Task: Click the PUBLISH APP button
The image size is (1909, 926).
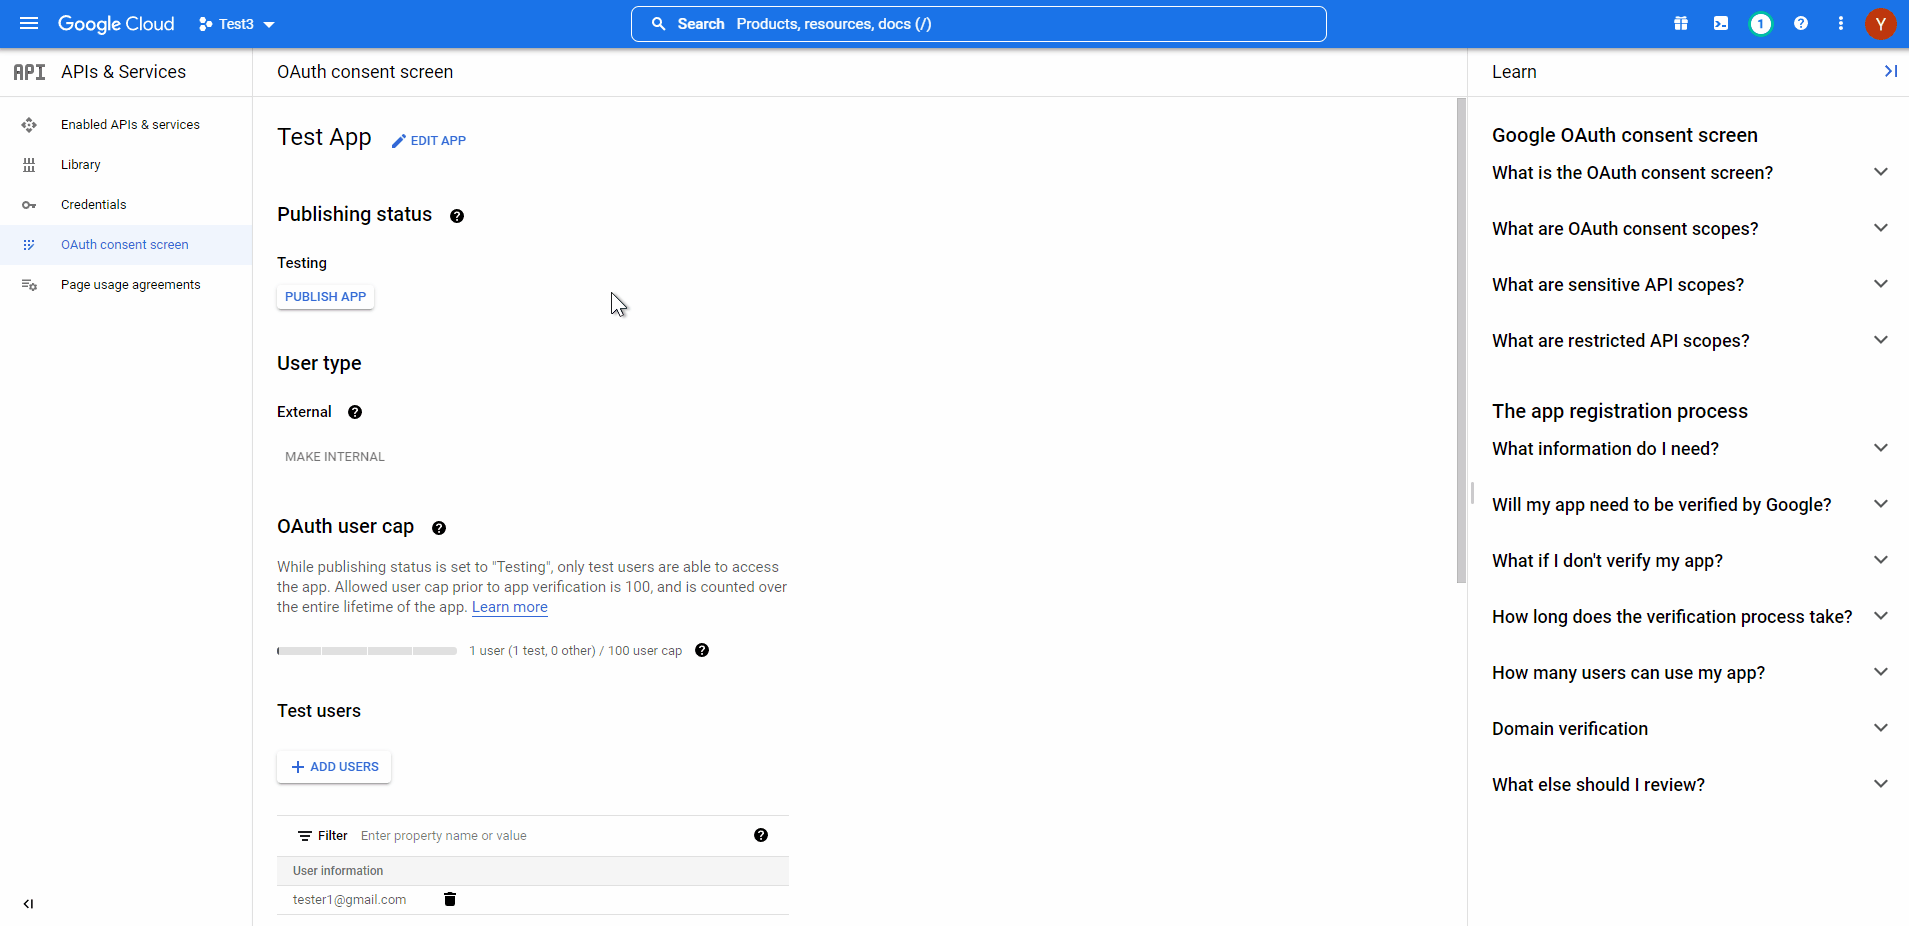Action: 325,297
